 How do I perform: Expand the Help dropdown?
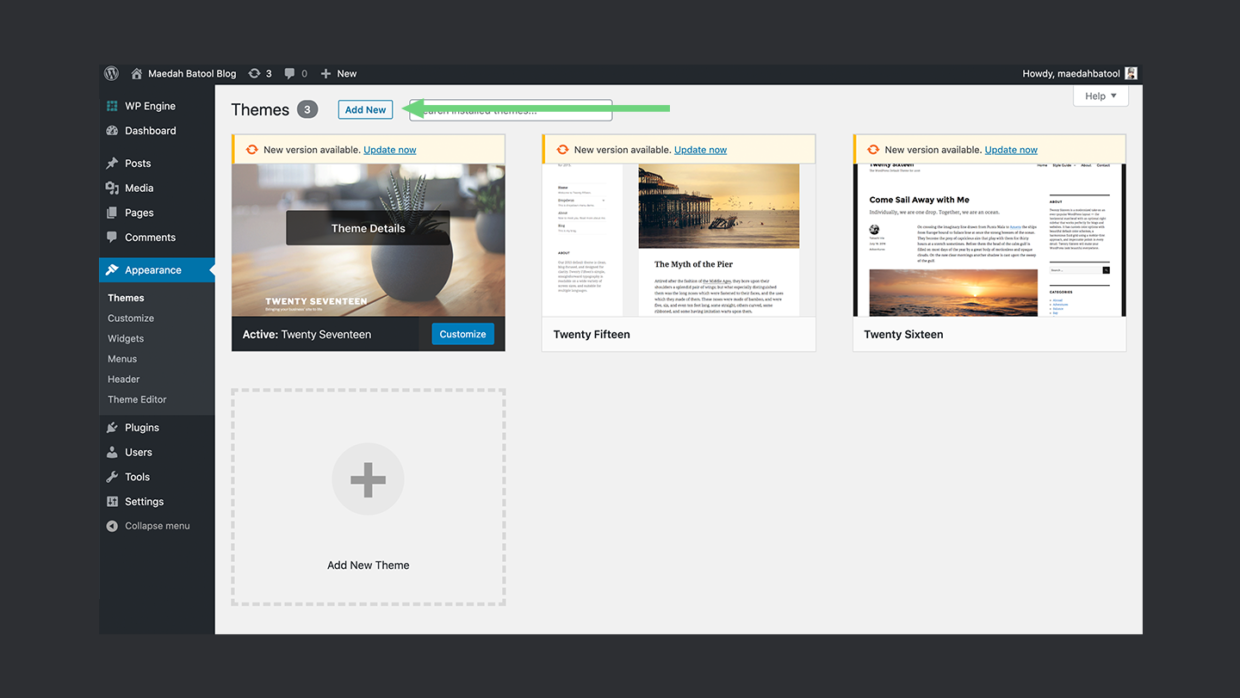click(1101, 96)
